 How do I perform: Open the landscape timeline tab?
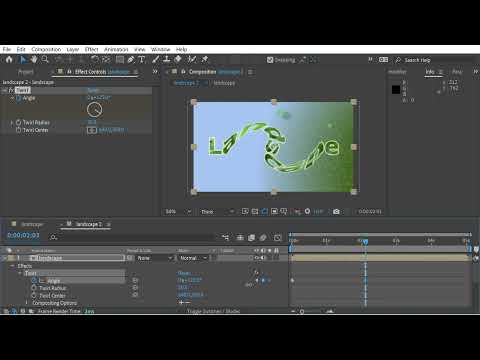pyautogui.click(x=32, y=224)
